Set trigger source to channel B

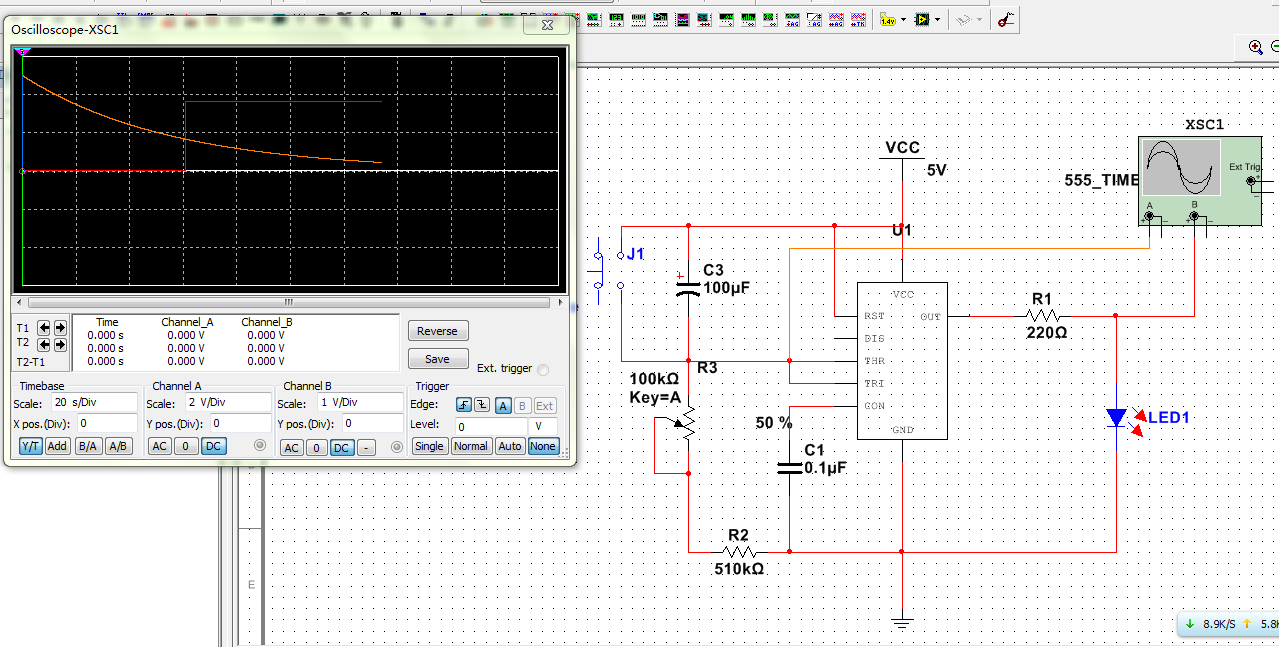click(521, 405)
